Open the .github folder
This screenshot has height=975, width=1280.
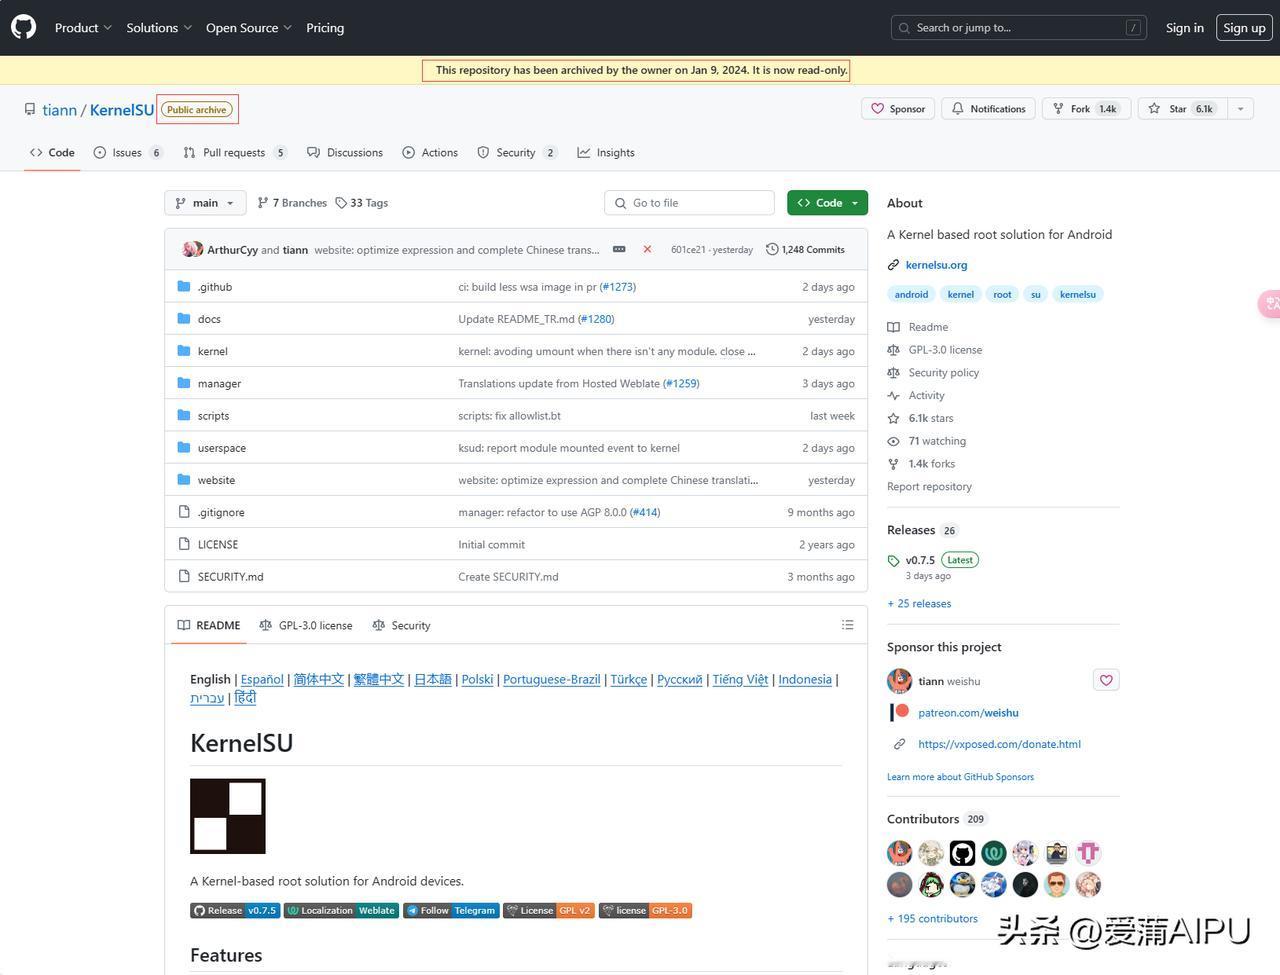(x=215, y=287)
